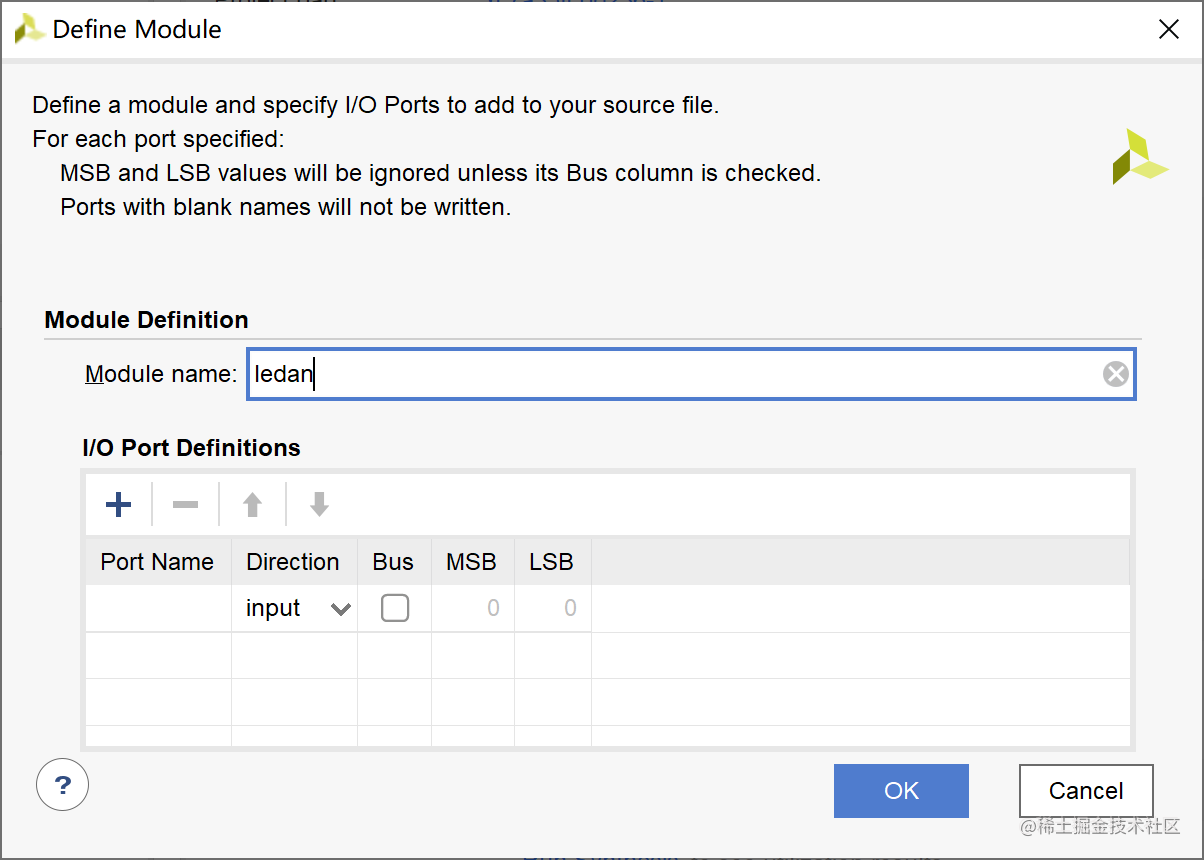
Task: Clear the Module name field
Action: point(1115,374)
